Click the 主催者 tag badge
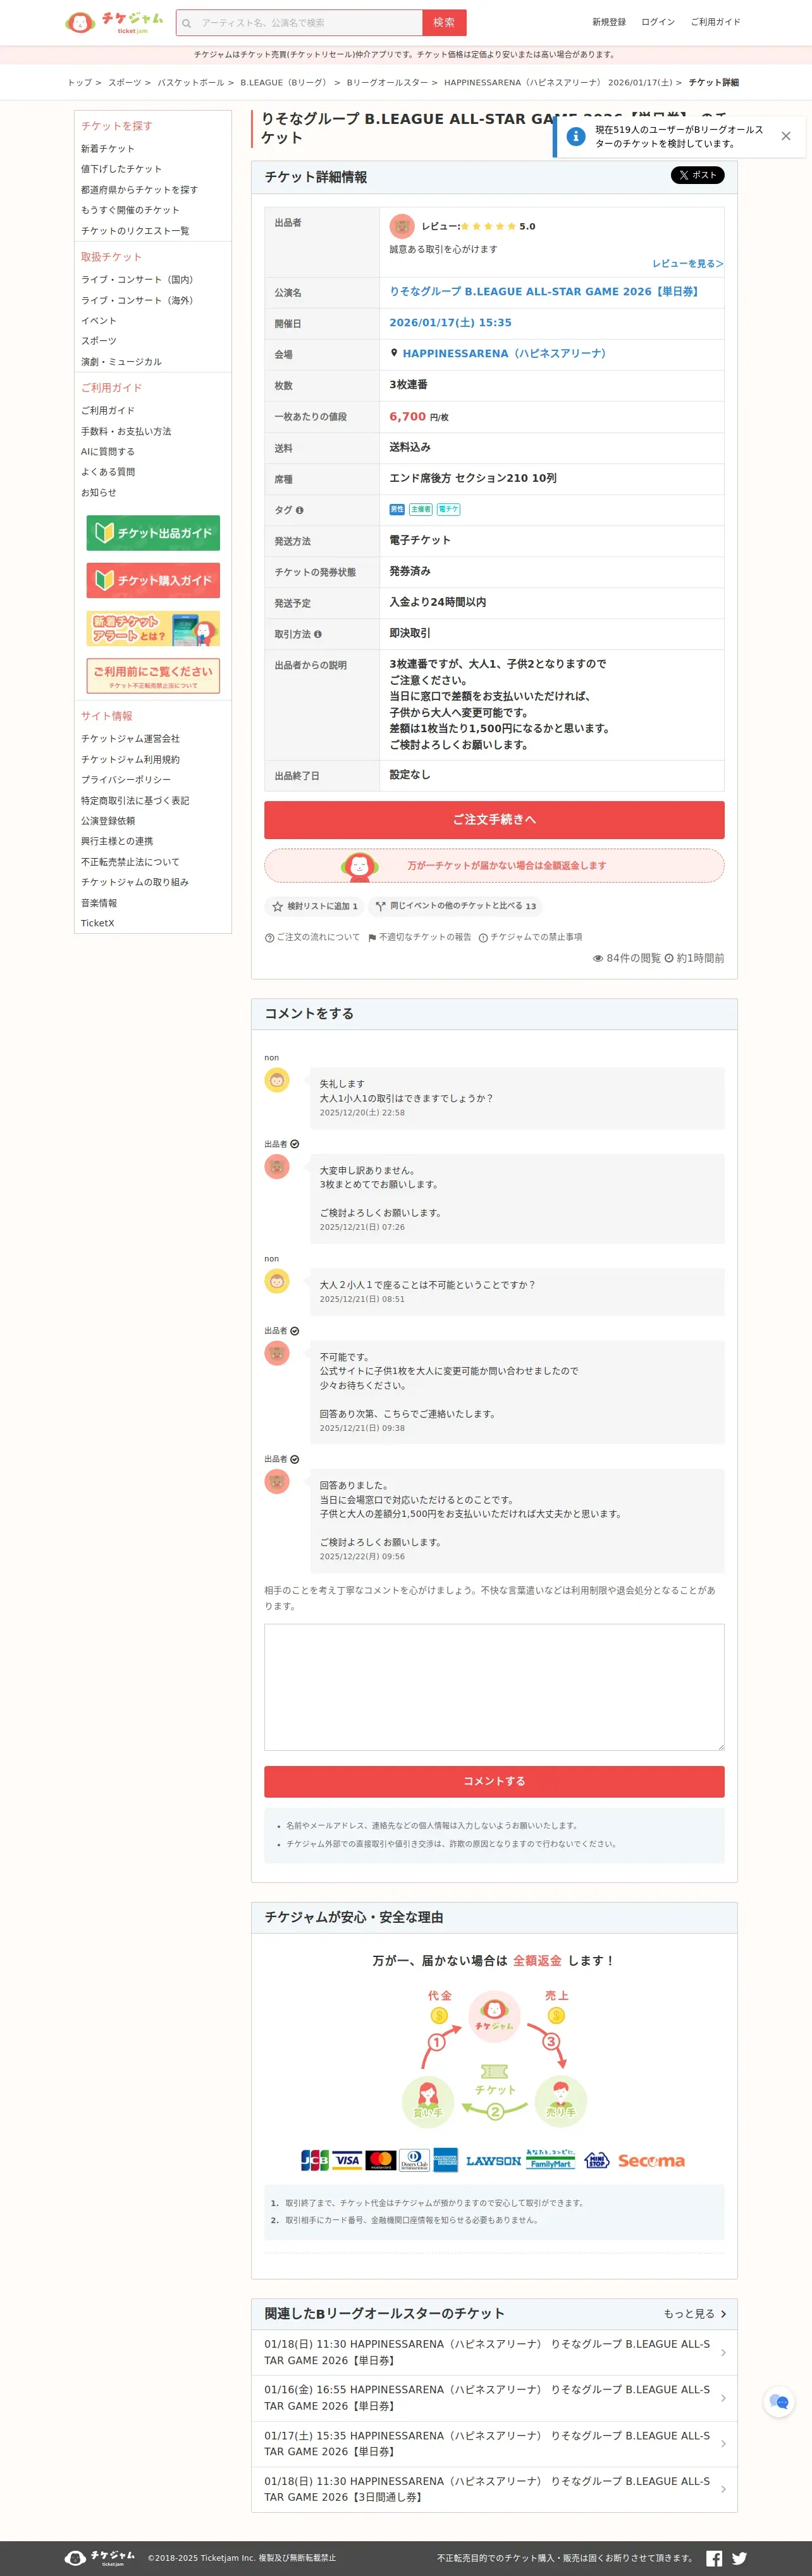The height and width of the screenshot is (2576, 812). tap(421, 509)
